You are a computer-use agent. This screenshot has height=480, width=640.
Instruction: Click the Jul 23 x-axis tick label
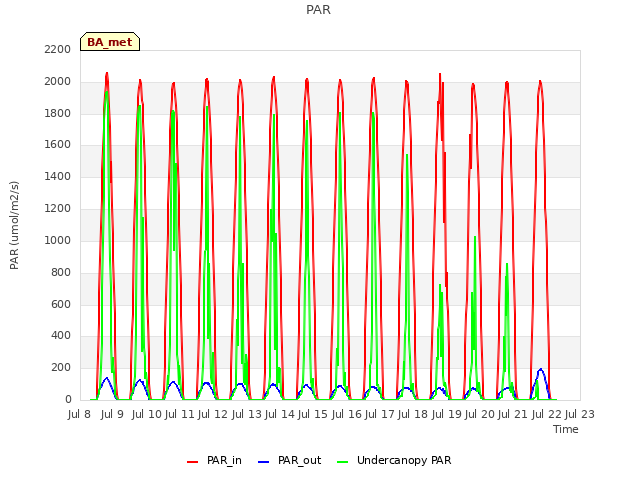pyautogui.click(x=580, y=414)
